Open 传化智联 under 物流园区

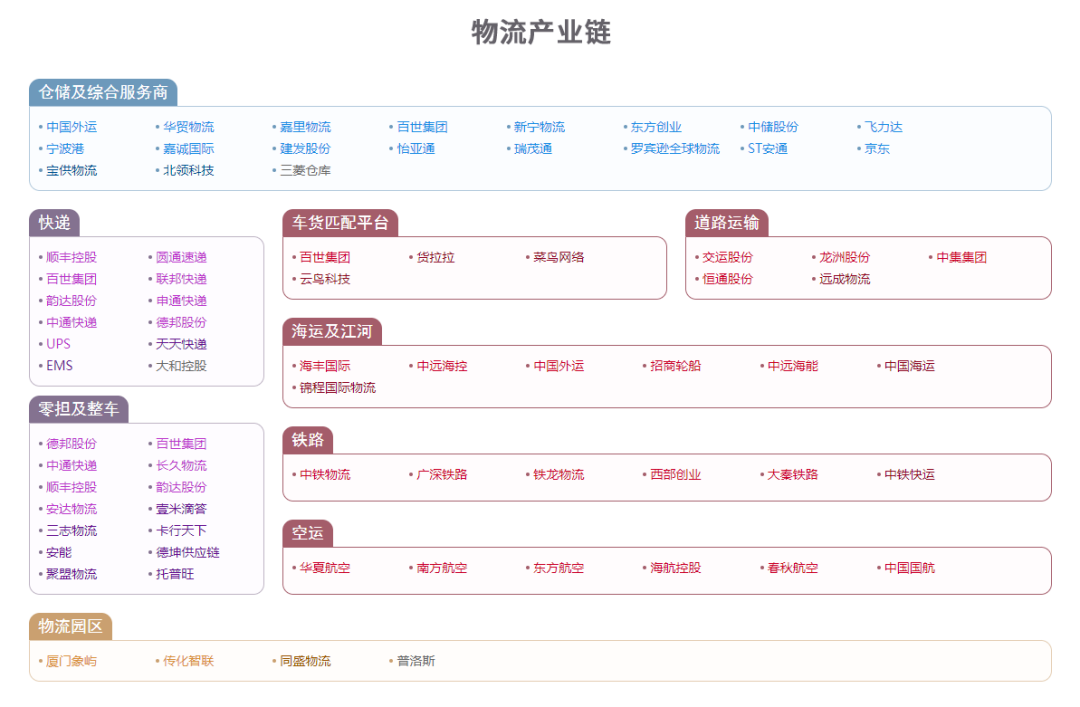(187, 661)
